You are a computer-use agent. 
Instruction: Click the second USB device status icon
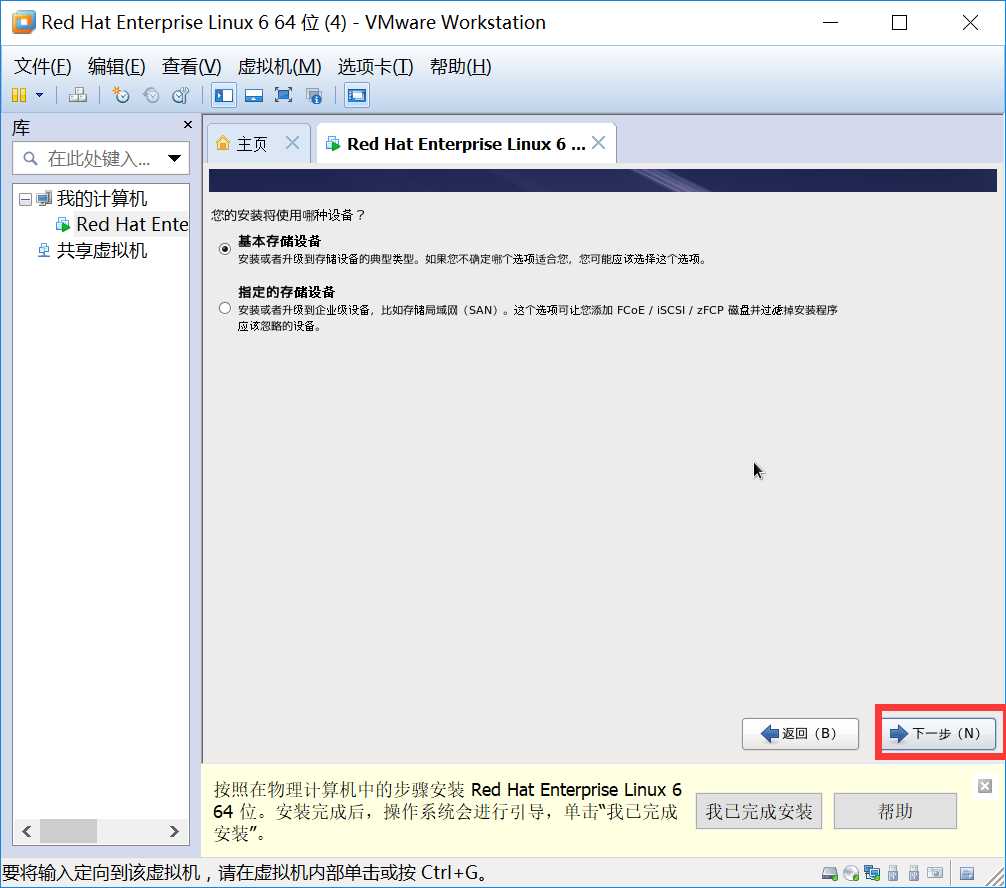[914, 873]
